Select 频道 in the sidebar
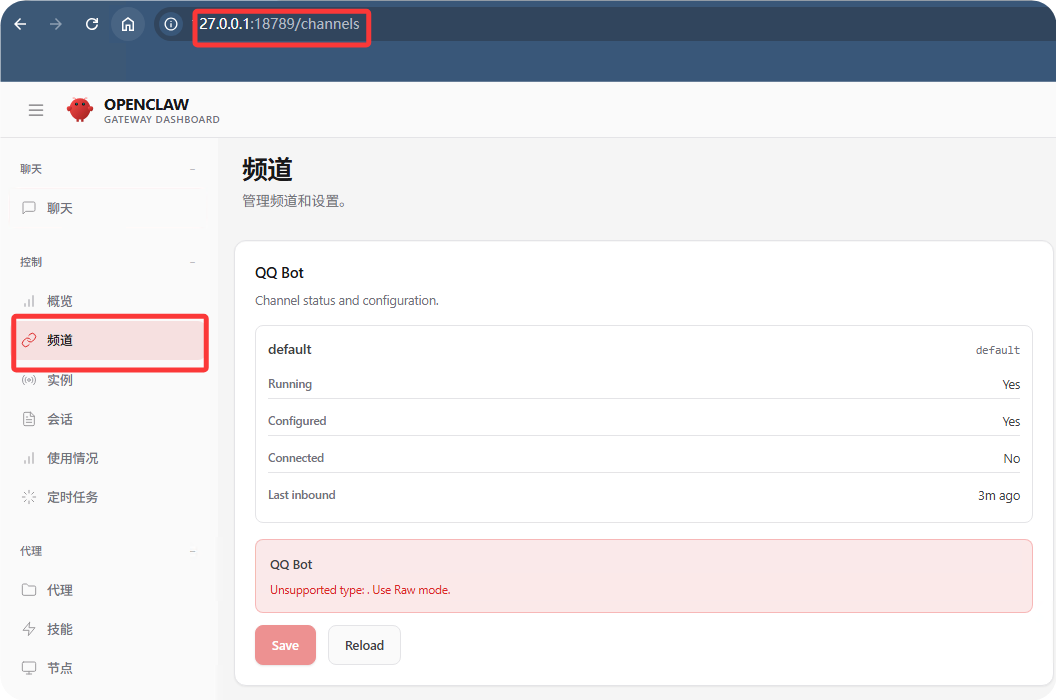1056x700 pixels. click(59, 340)
